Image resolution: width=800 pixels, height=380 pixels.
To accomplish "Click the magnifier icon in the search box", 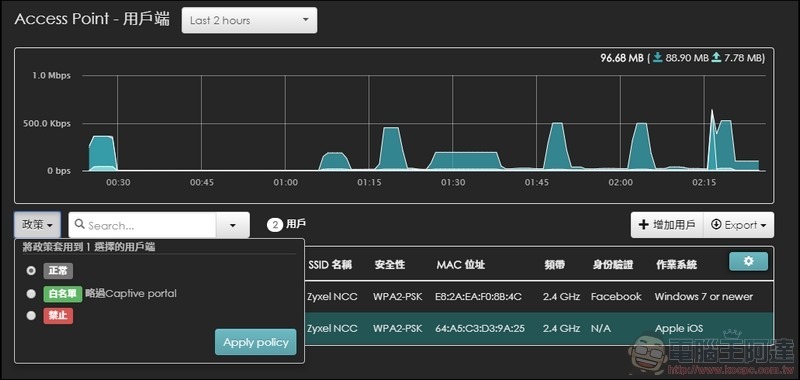I will point(80,224).
